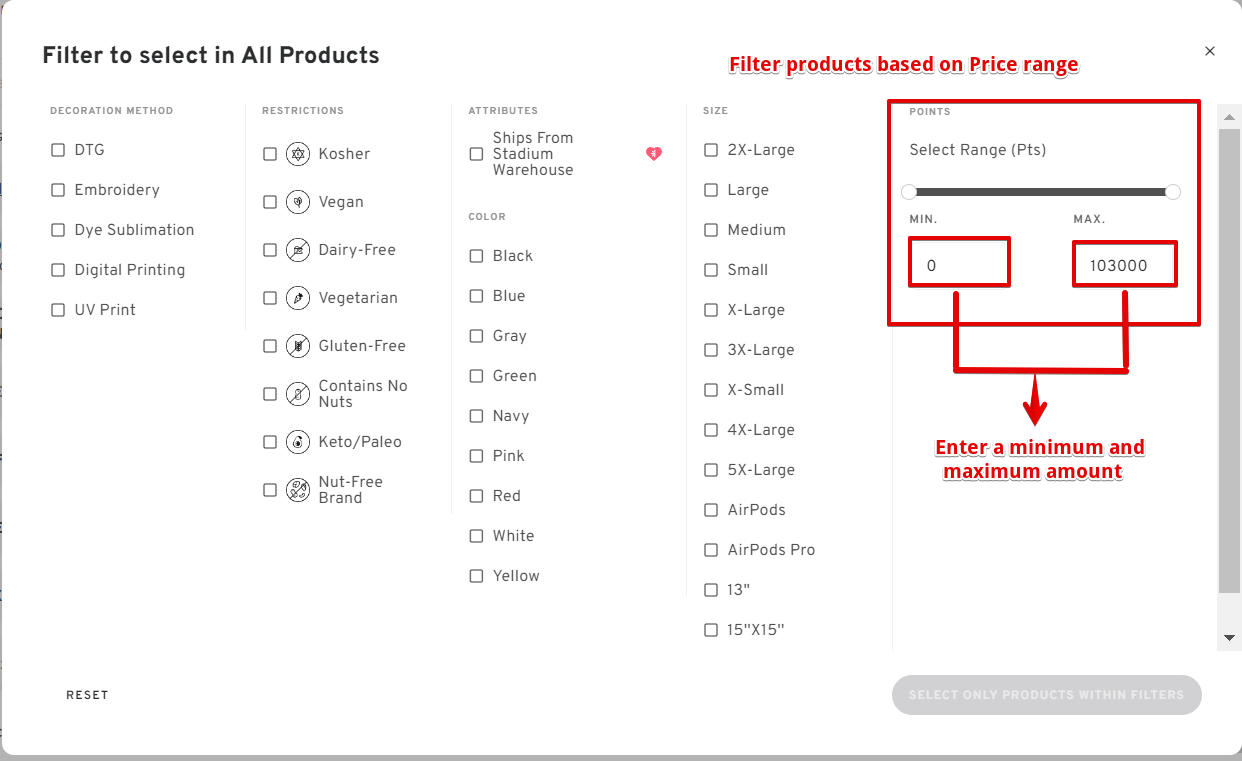Image resolution: width=1242 pixels, height=761 pixels.
Task: Click the pink heart warehouse icon
Action: point(654,154)
